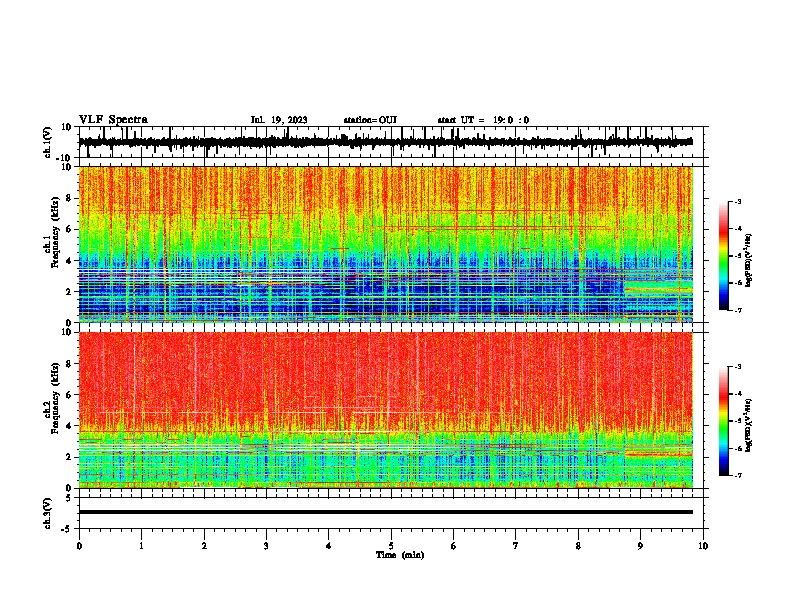Click the ch.1 frequency spectrogram plot
The image size is (792, 612).
tap(386, 244)
